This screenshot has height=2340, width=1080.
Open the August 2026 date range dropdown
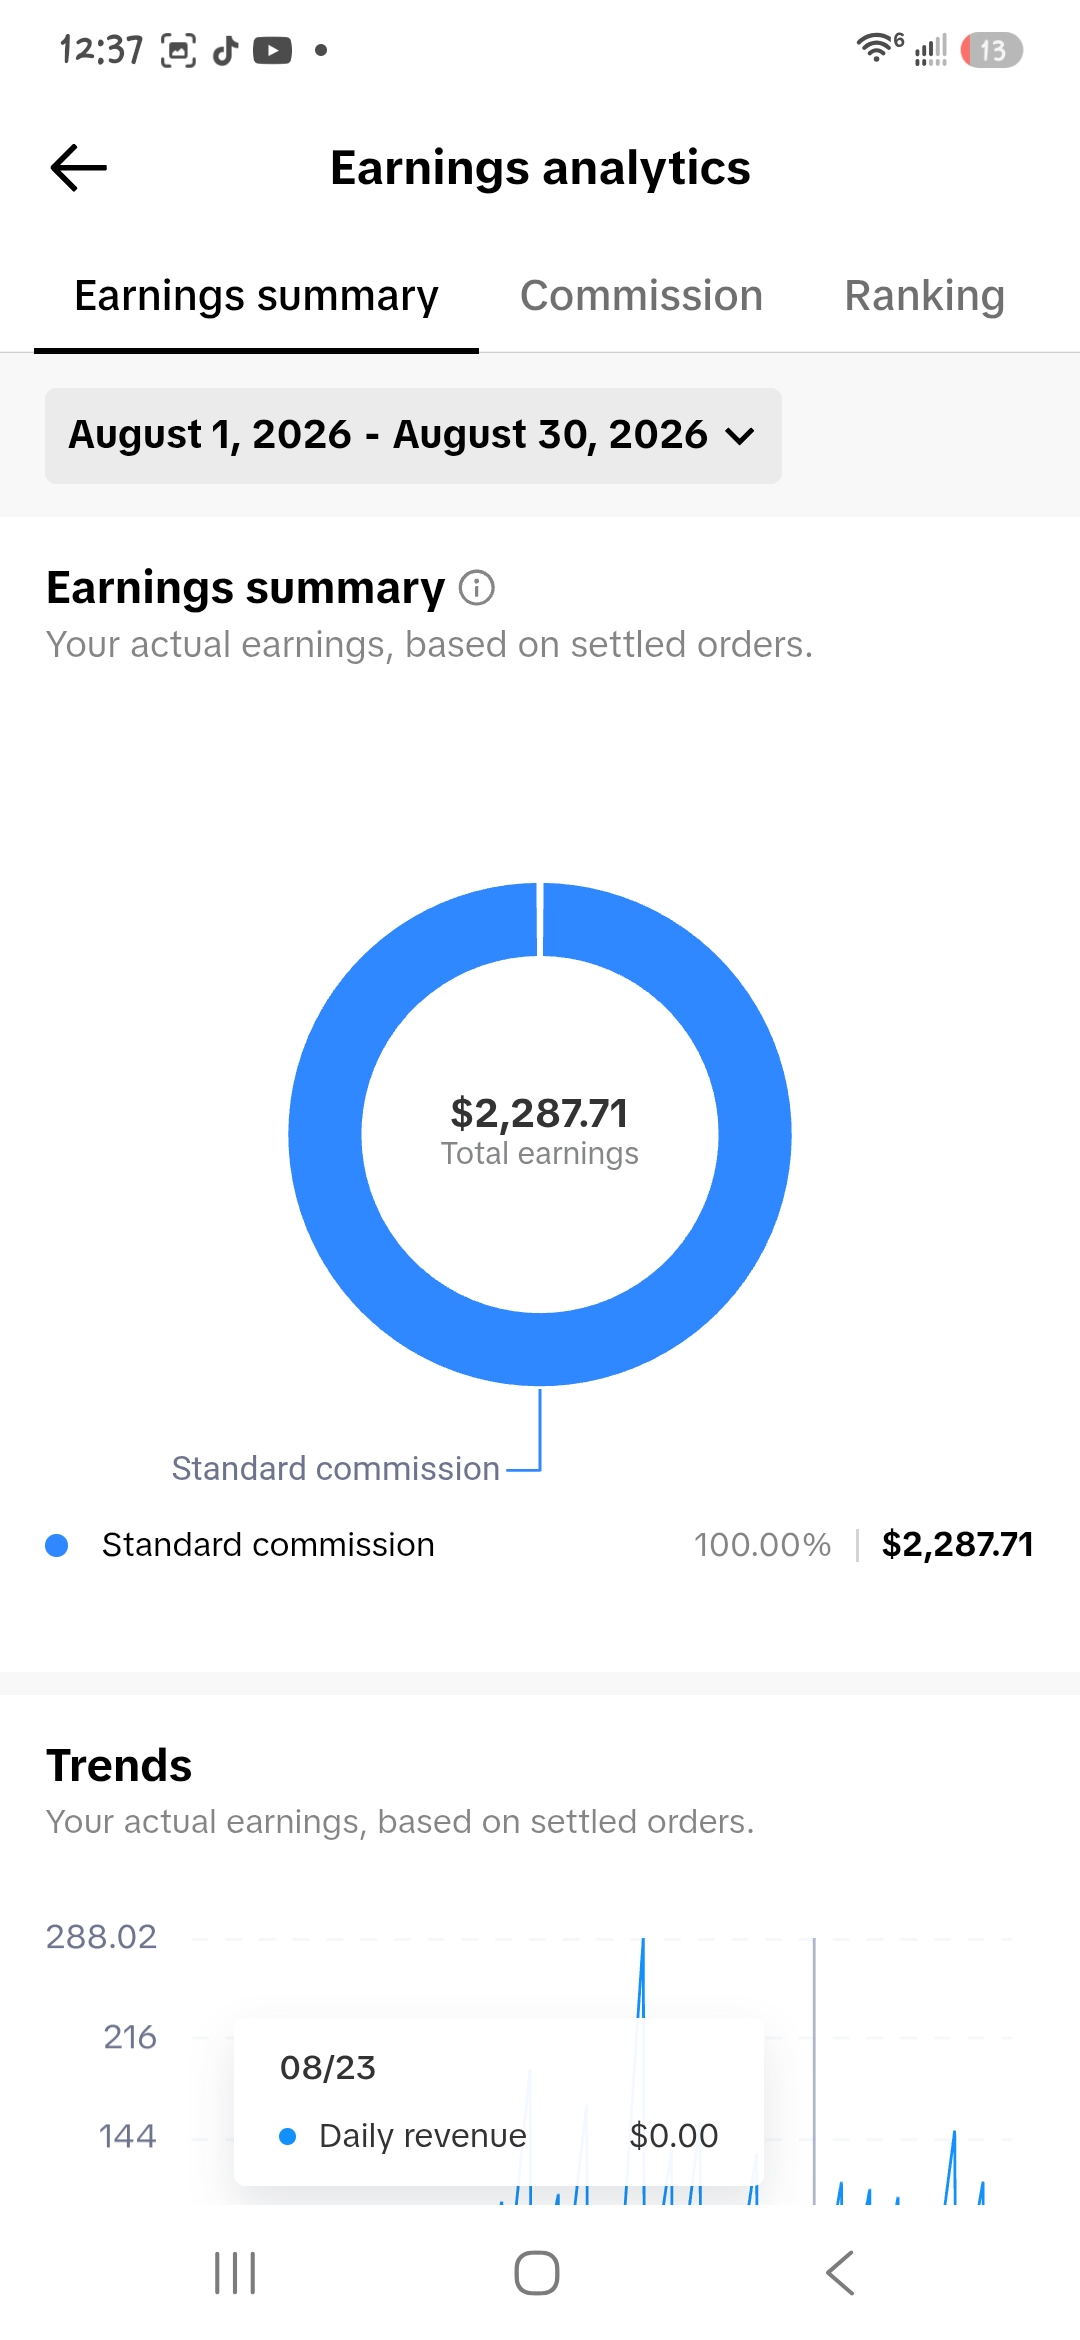(413, 436)
